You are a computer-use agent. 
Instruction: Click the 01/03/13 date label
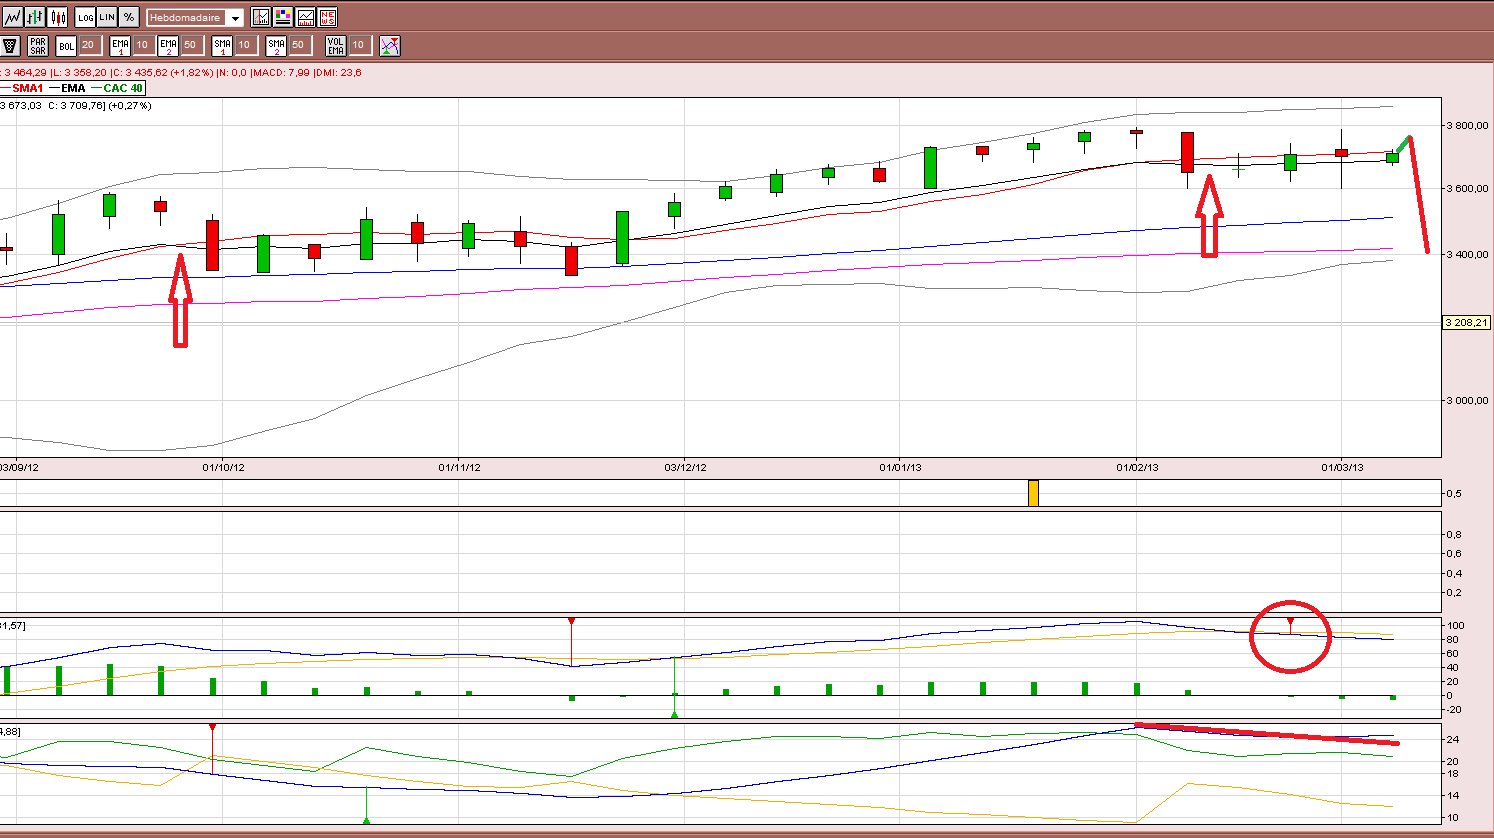pyautogui.click(x=1343, y=467)
